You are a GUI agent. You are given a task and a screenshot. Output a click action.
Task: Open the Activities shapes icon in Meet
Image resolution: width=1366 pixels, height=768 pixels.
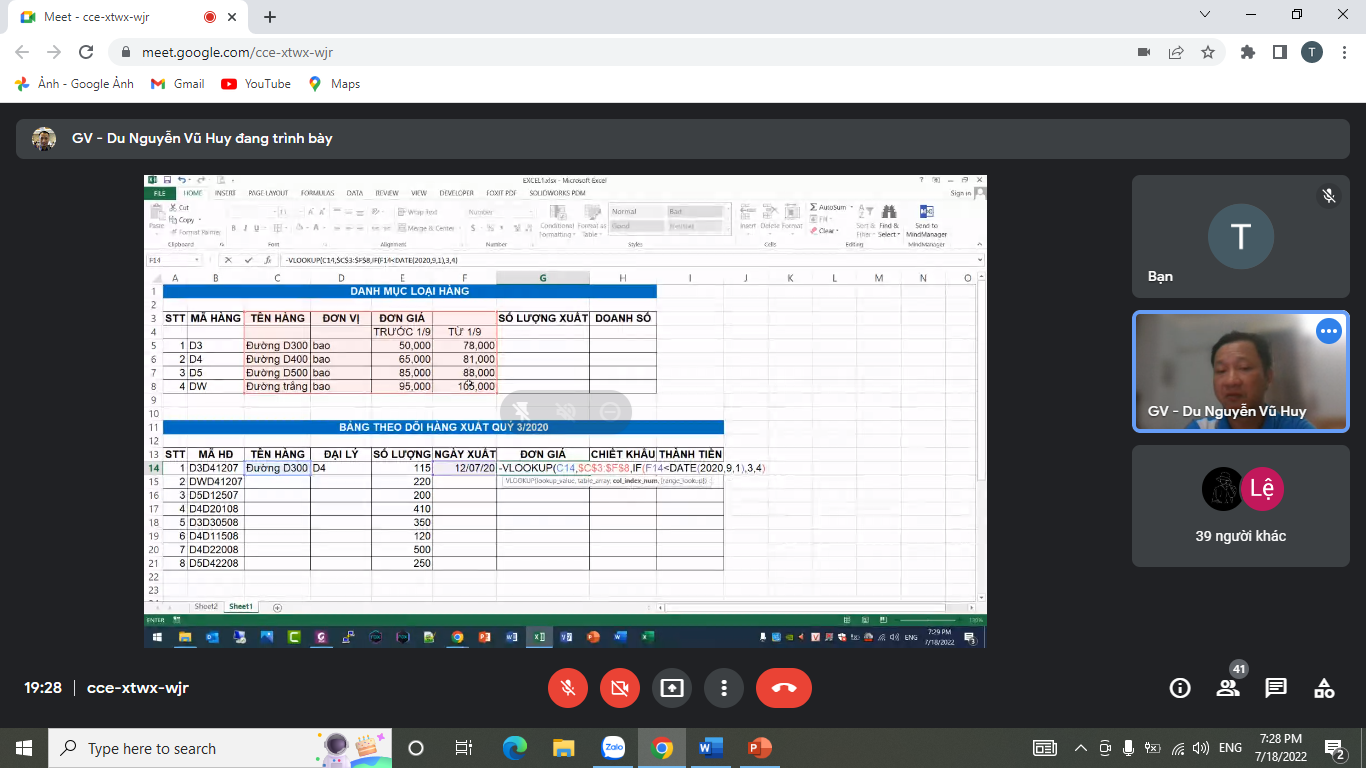(1324, 688)
